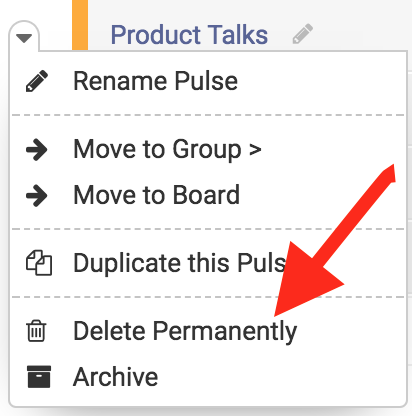The image size is (412, 416).
Task: Open the Product Talks pulse title
Action: click(189, 35)
